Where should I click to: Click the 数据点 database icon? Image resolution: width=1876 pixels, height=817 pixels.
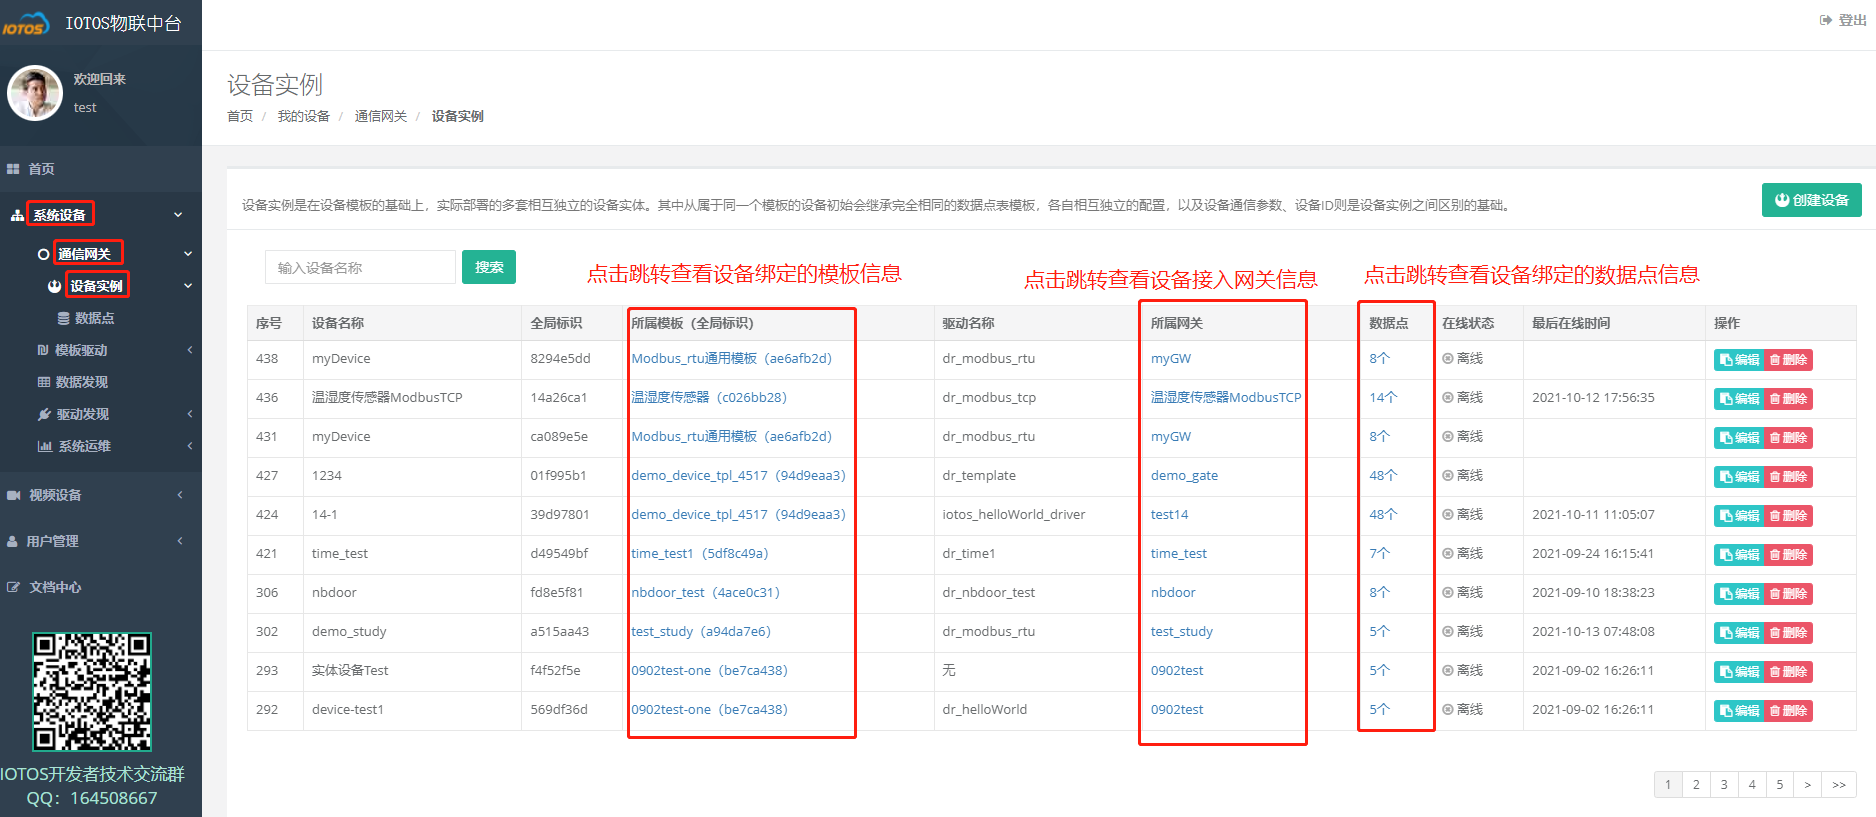(64, 318)
